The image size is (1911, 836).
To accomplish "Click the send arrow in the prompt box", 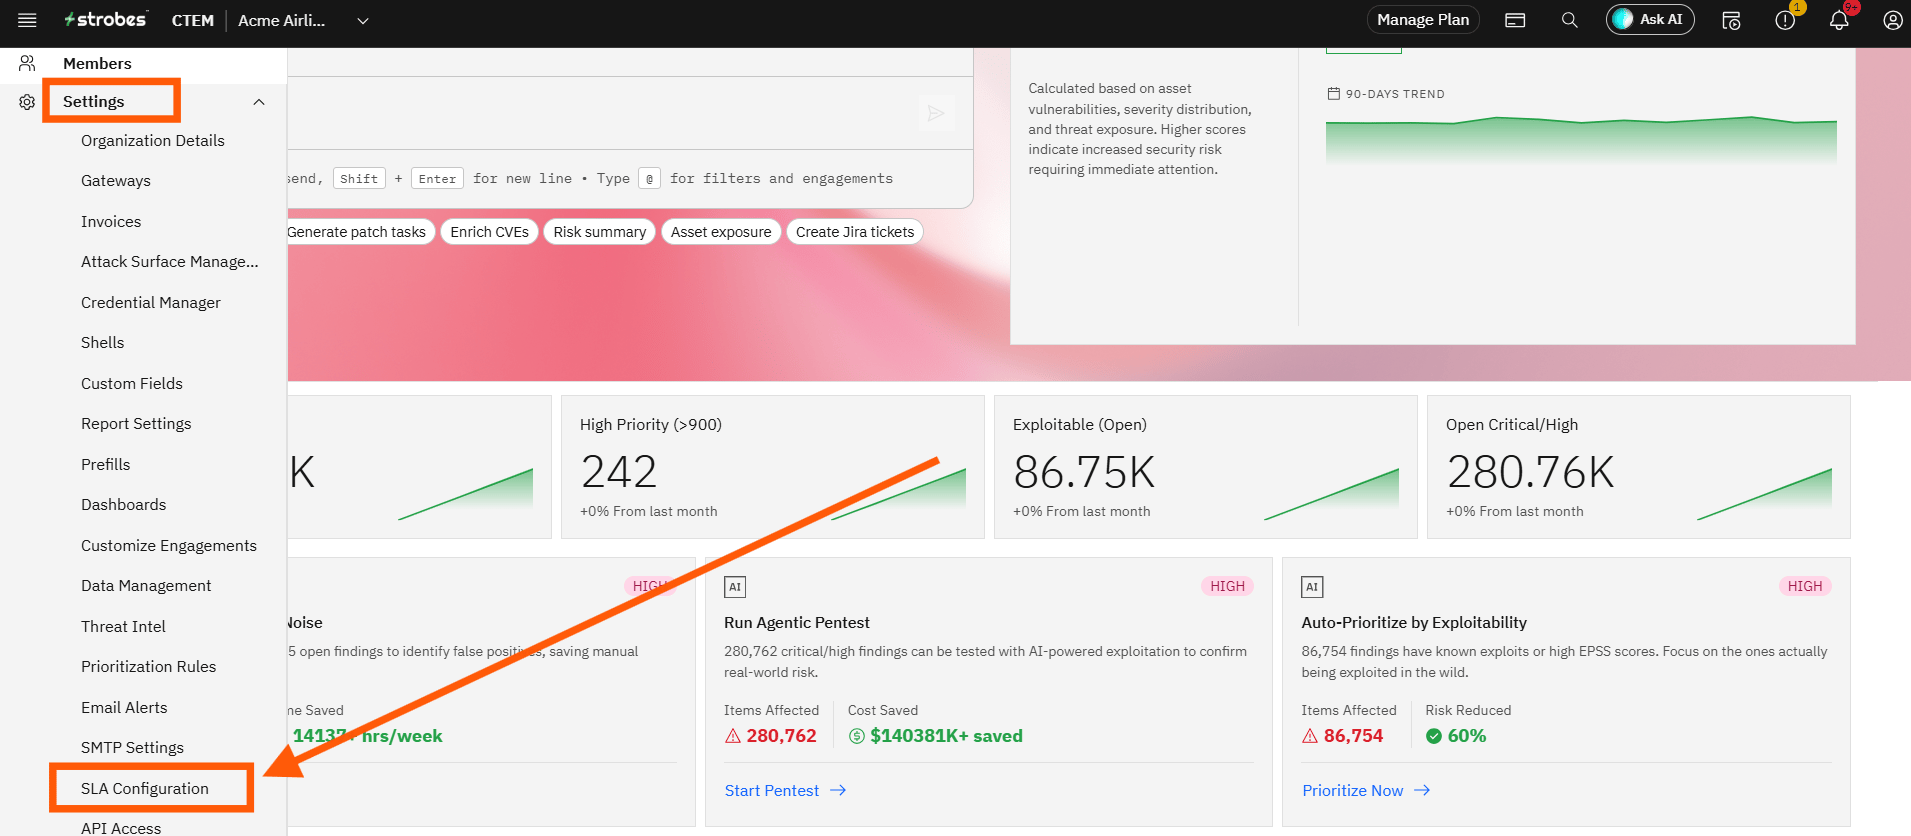I will (x=936, y=113).
